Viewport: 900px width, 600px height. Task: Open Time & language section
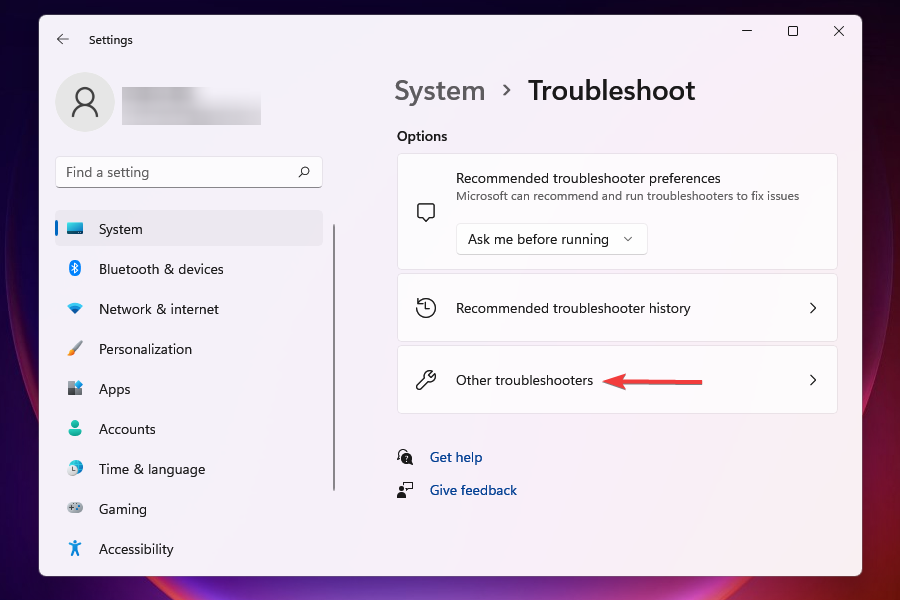pyautogui.click(x=151, y=469)
